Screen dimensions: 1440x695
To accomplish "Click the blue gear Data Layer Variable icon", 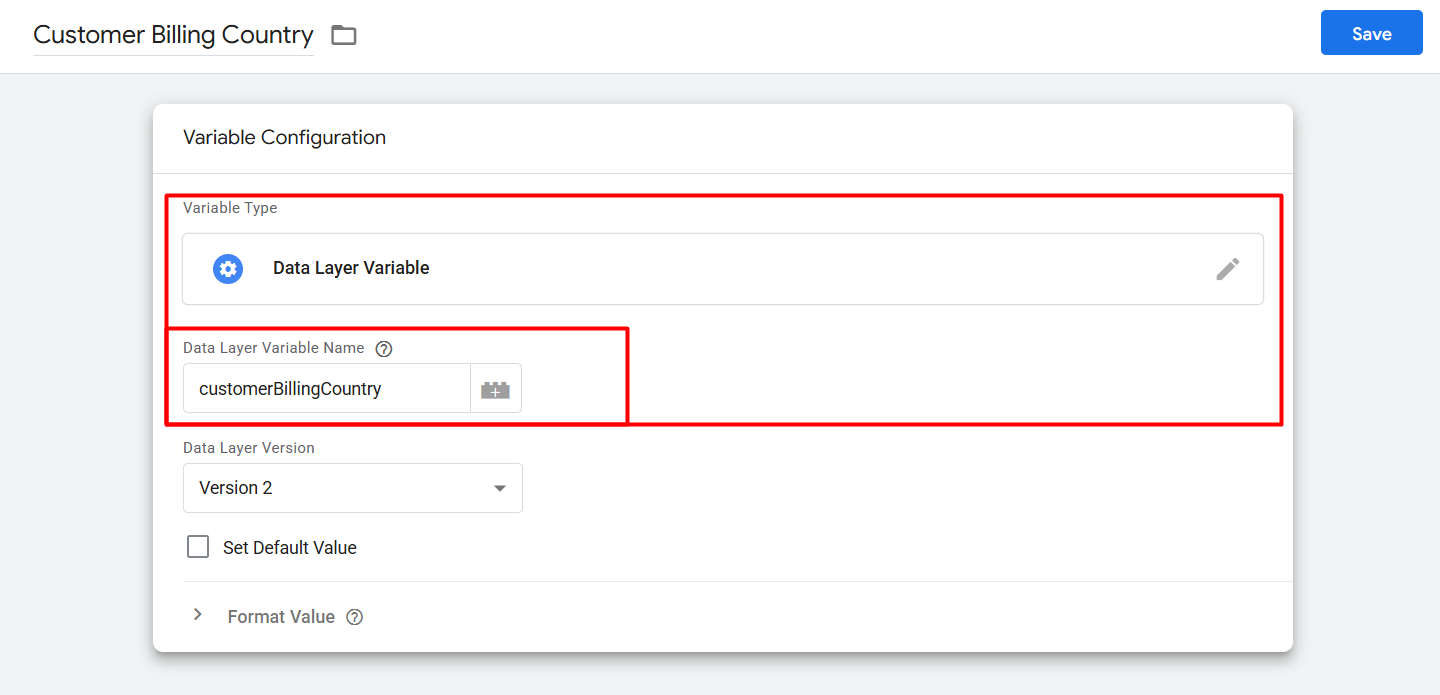I will 228,268.
